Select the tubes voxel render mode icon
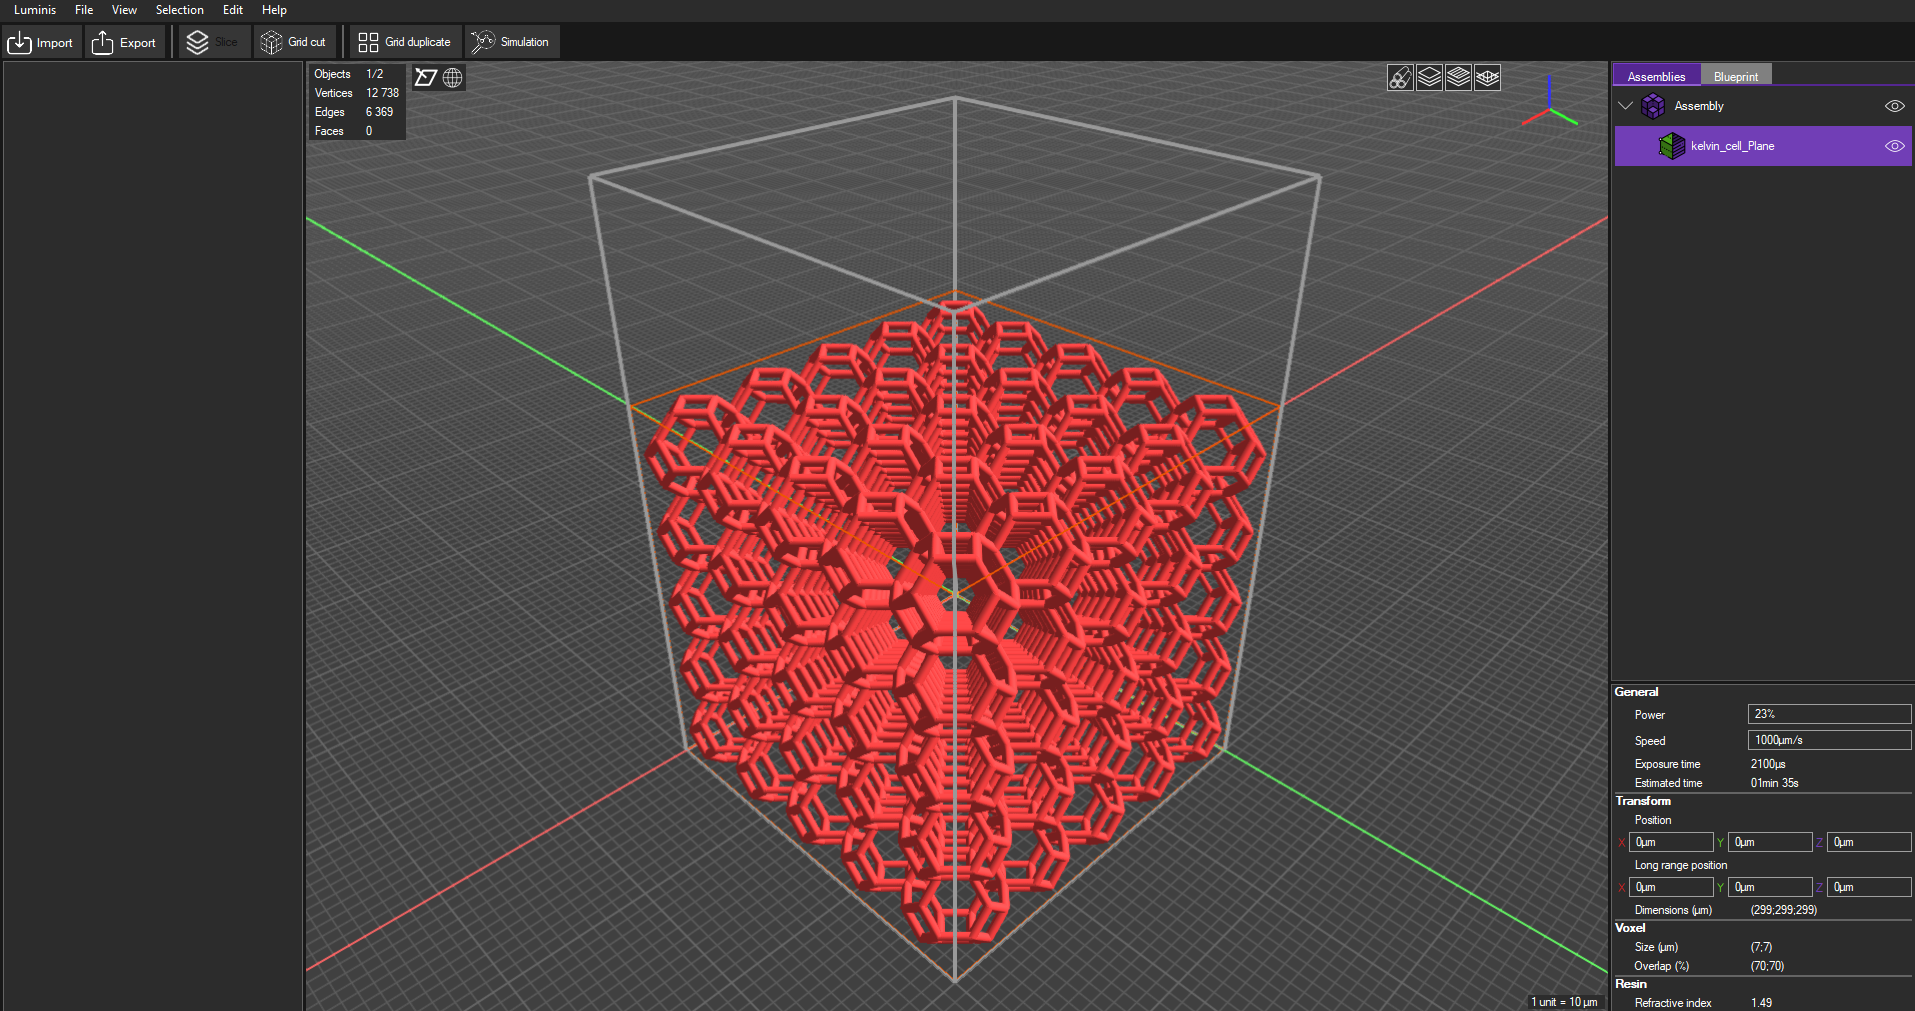The image size is (1915, 1011). pos(1400,78)
